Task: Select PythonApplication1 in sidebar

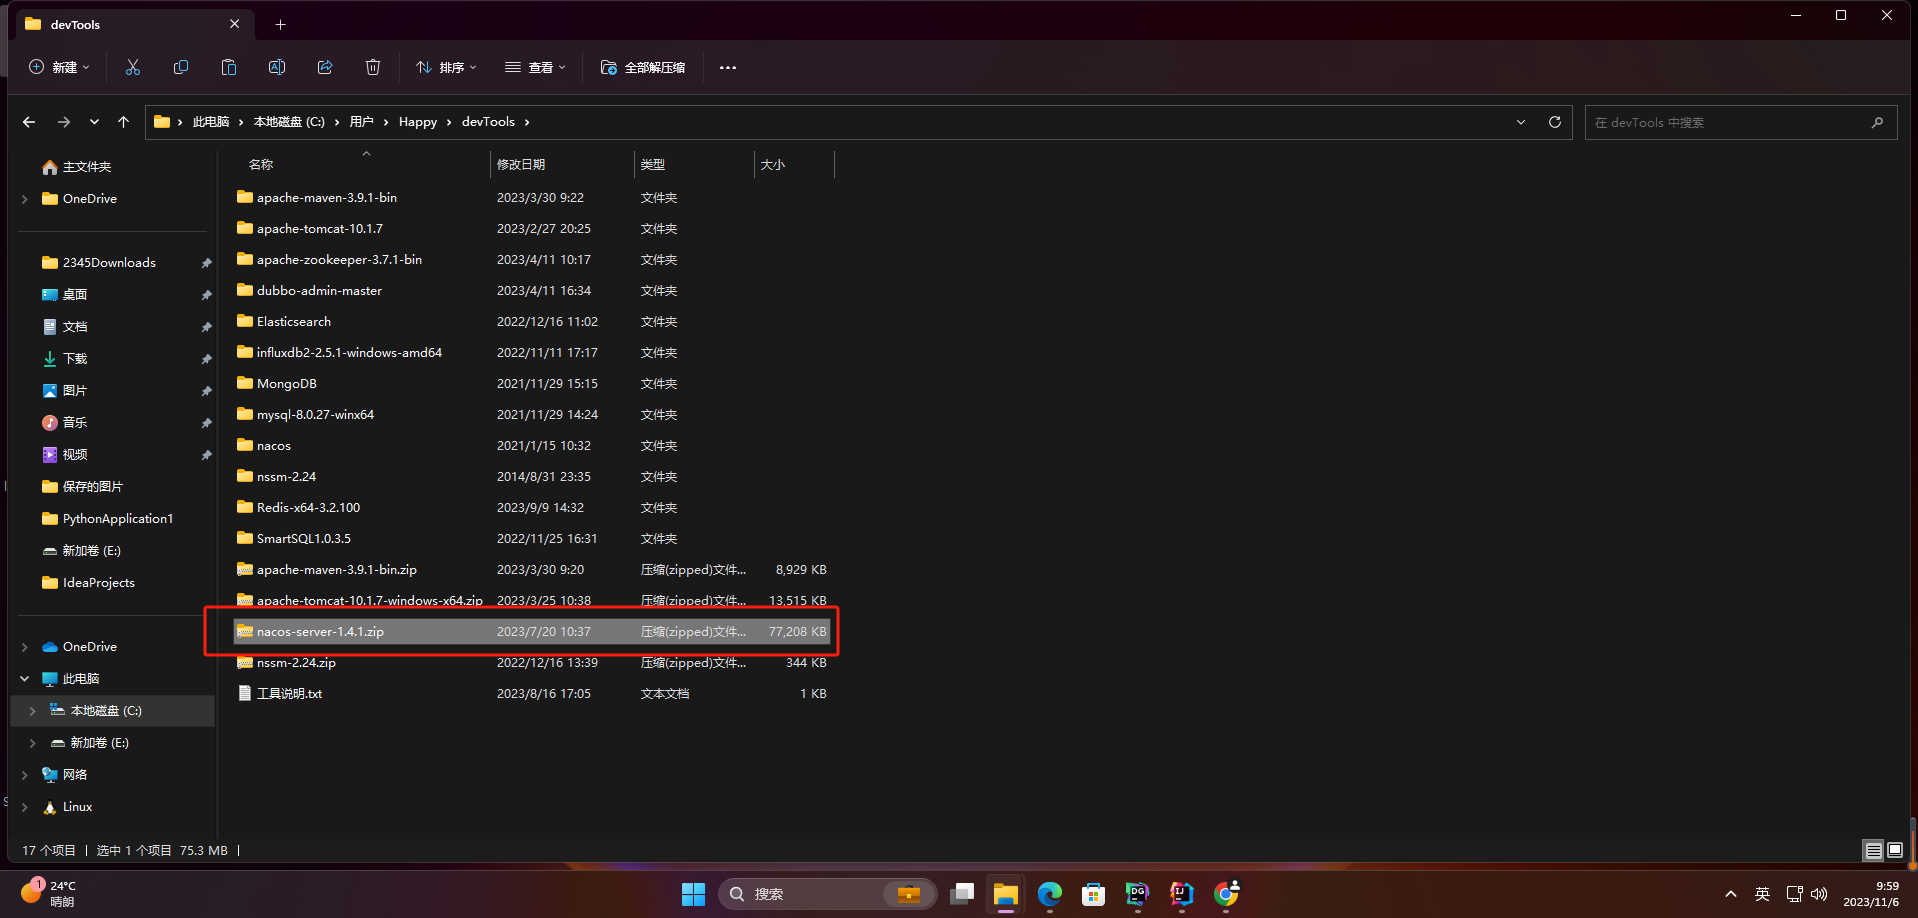Action: click(x=118, y=519)
